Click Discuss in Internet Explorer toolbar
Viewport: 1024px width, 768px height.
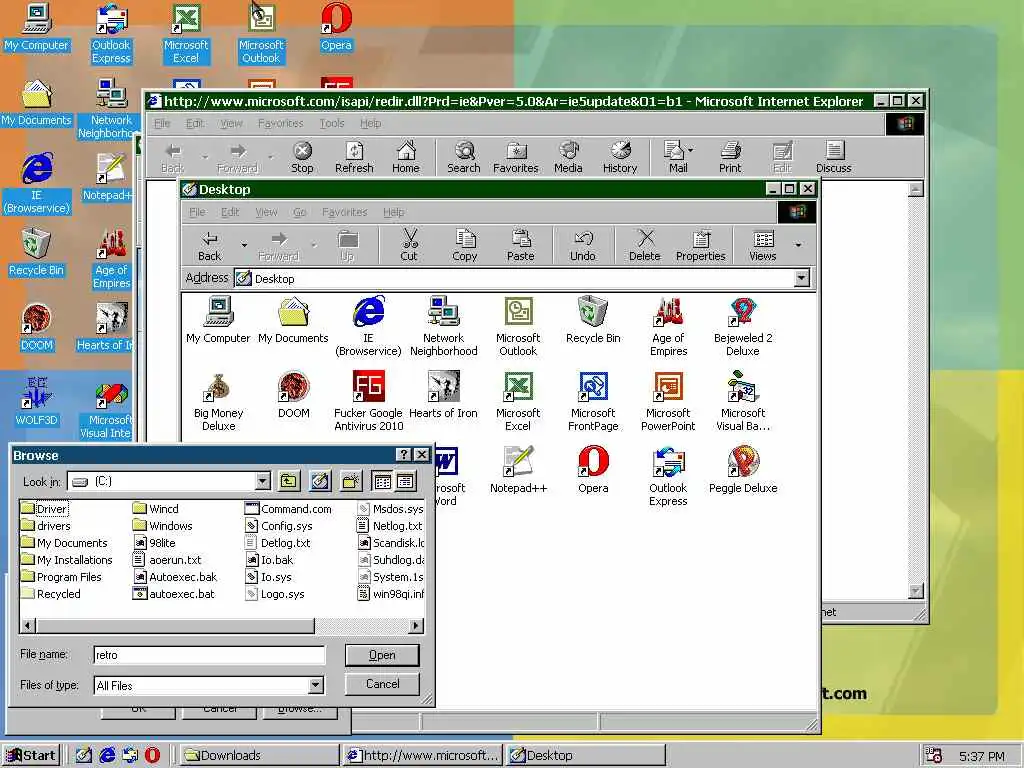pyautogui.click(x=834, y=157)
